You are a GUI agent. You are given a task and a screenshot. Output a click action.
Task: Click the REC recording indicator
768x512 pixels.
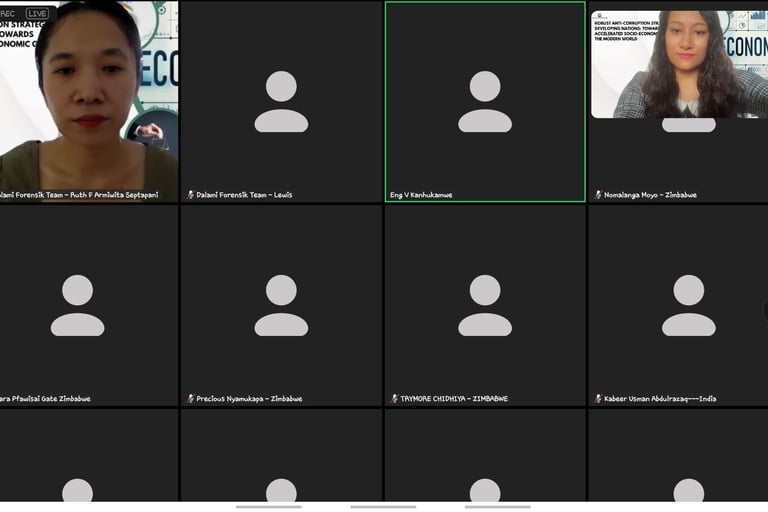(7, 13)
